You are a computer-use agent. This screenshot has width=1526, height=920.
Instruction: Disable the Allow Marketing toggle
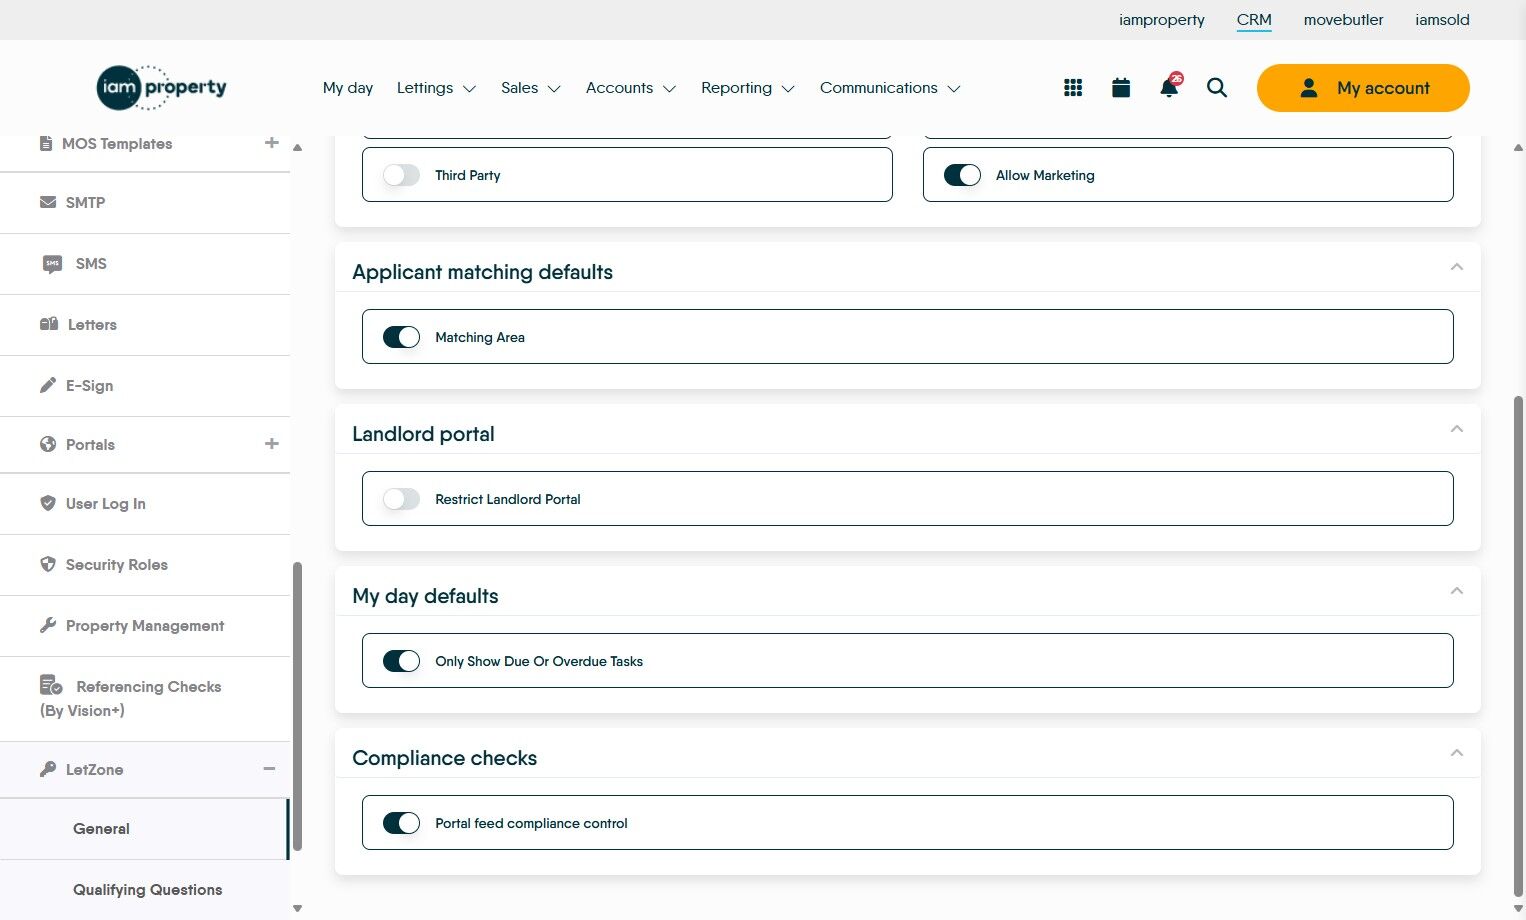click(961, 174)
